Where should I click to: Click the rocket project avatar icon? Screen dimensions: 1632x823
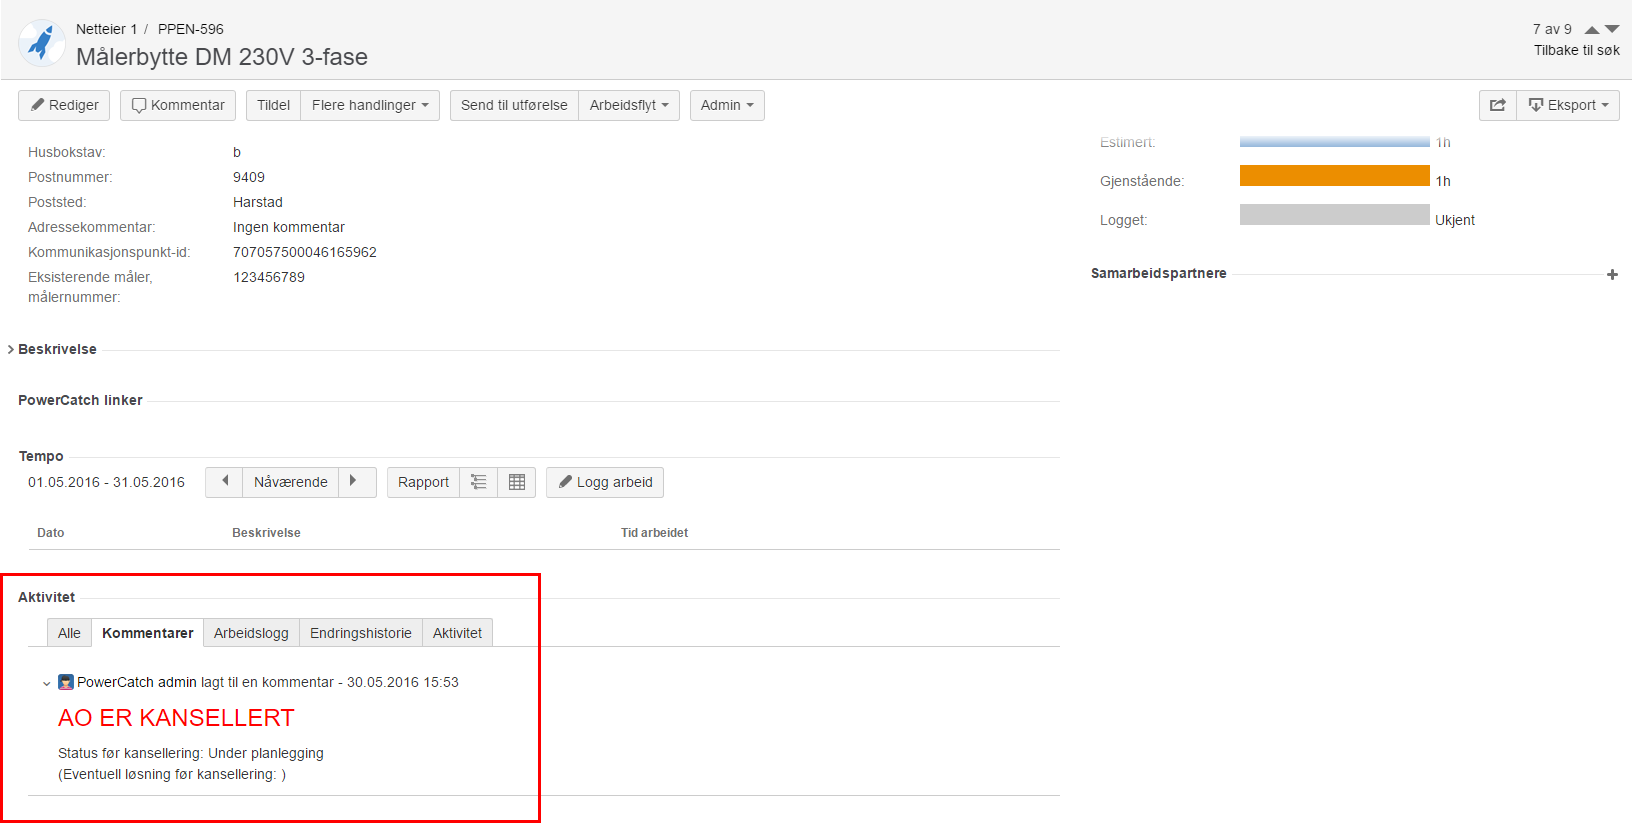pyautogui.click(x=42, y=43)
